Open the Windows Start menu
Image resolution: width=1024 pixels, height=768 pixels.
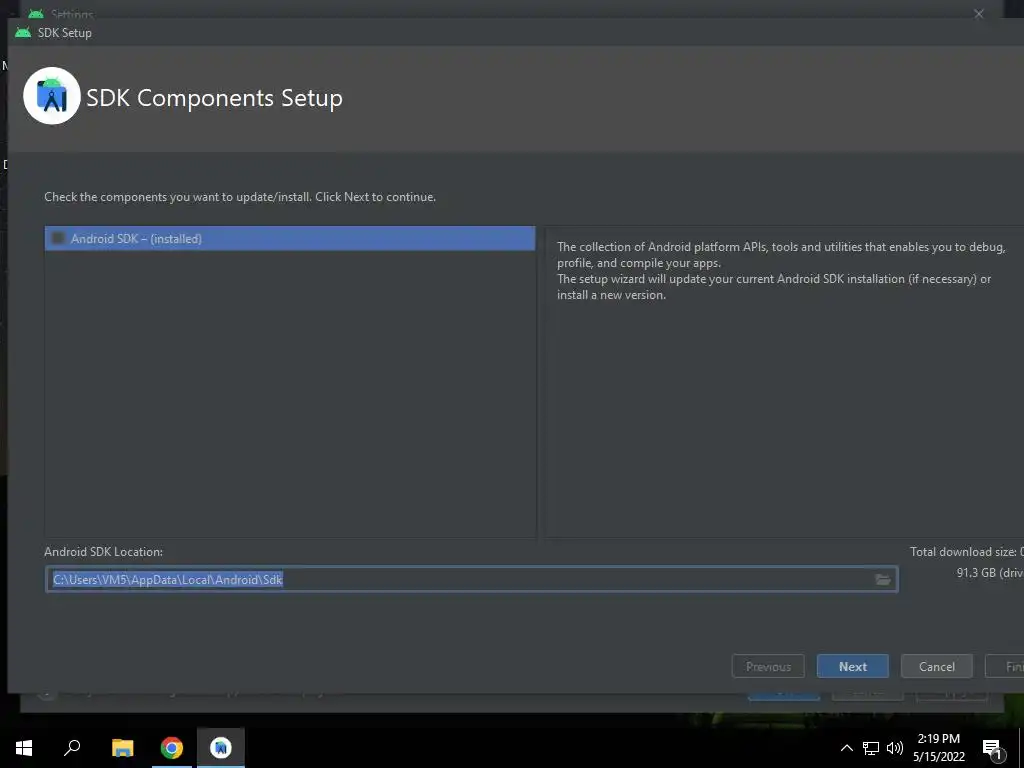pyautogui.click(x=24, y=747)
